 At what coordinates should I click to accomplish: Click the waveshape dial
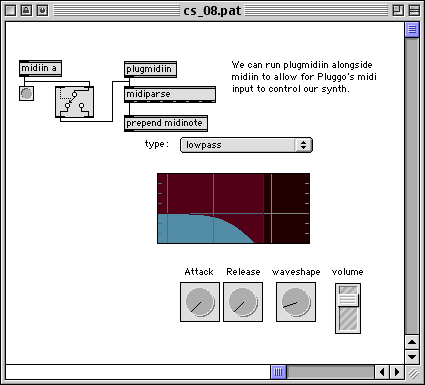(296, 302)
